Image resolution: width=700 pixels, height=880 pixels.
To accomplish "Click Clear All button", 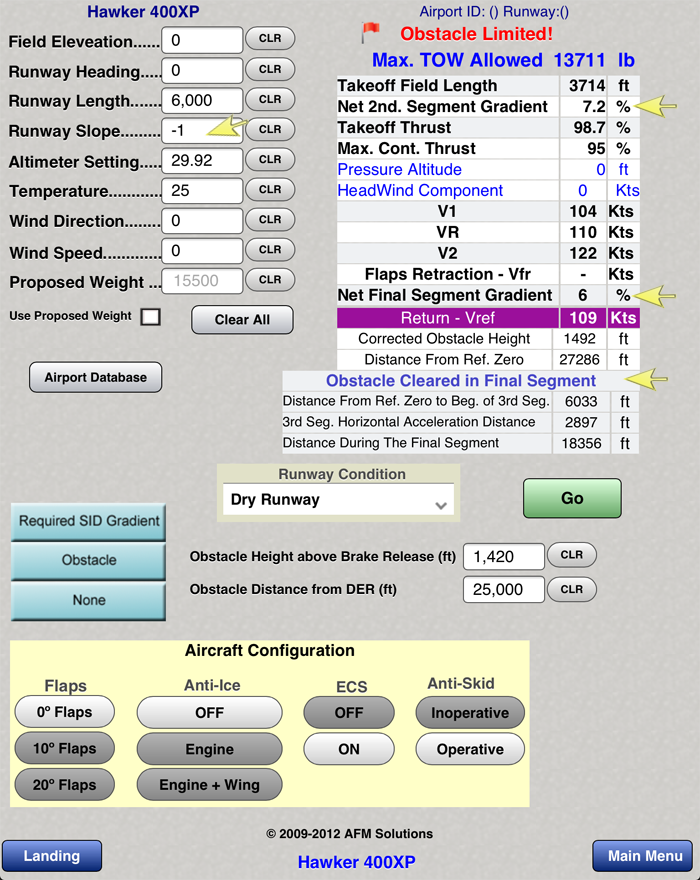I will coord(243,320).
